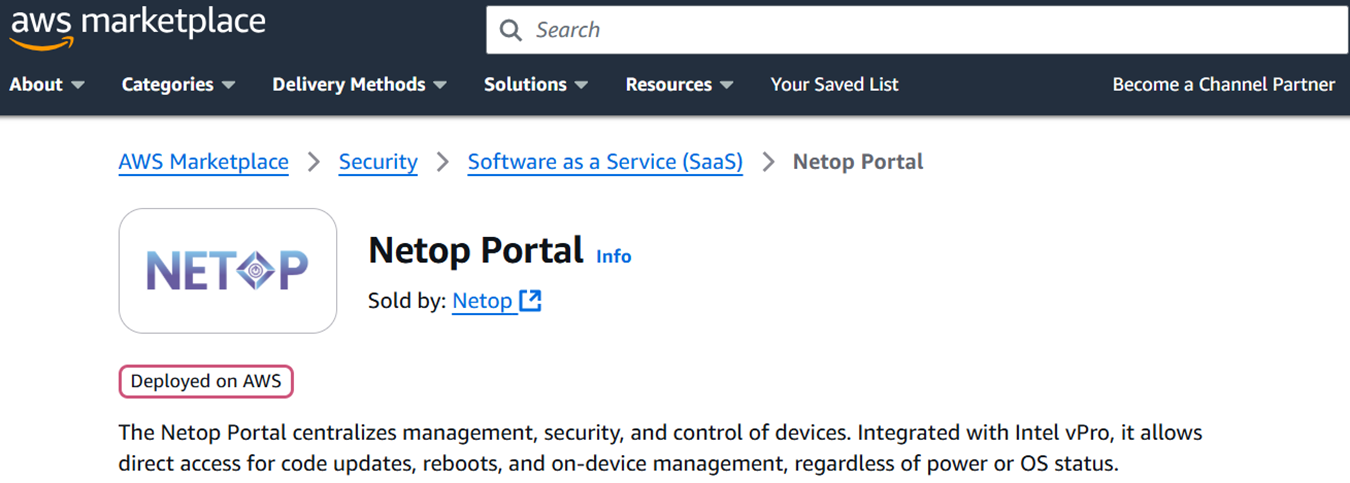
Task: Click the chevron before Netop Portal breadcrumb
Action: 768,162
